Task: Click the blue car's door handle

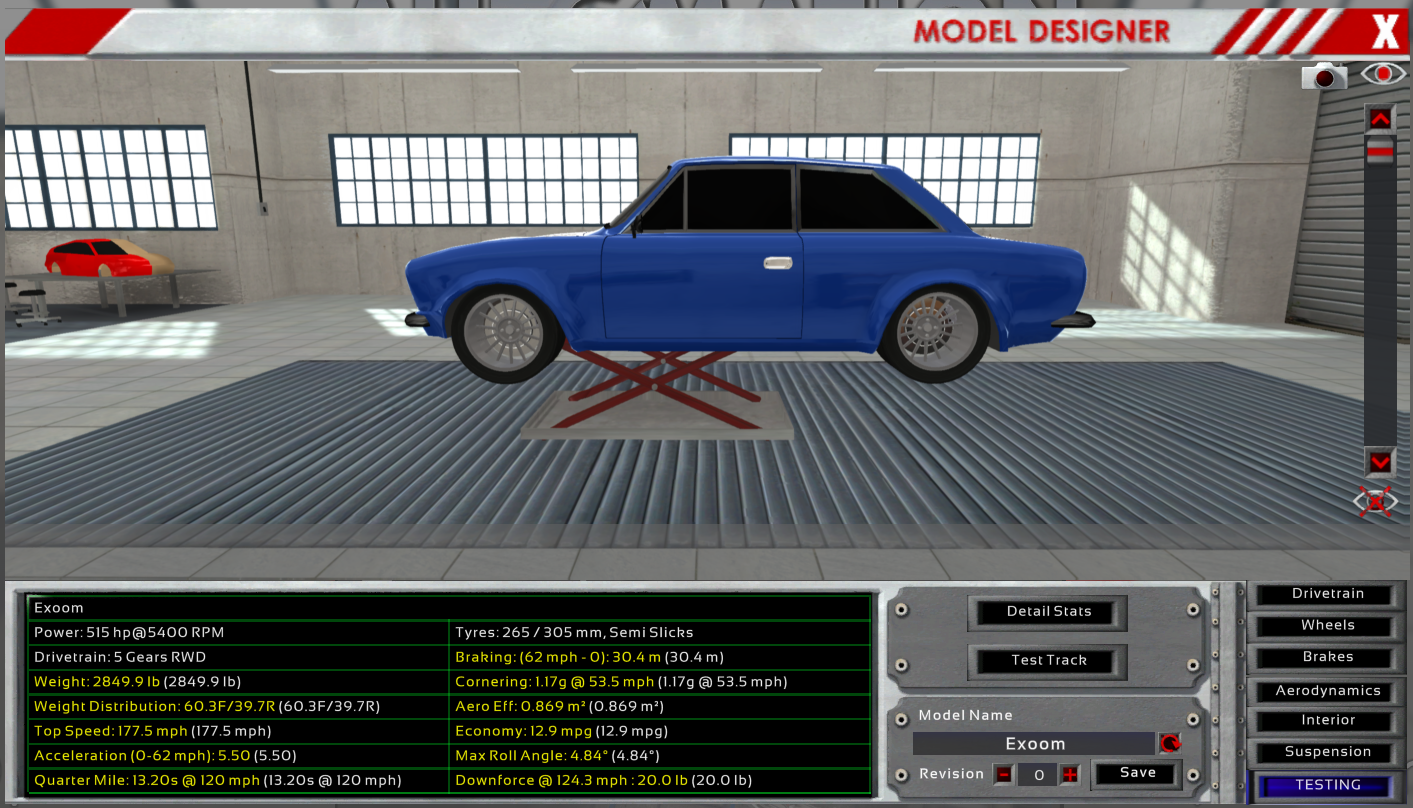Action: (777, 263)
